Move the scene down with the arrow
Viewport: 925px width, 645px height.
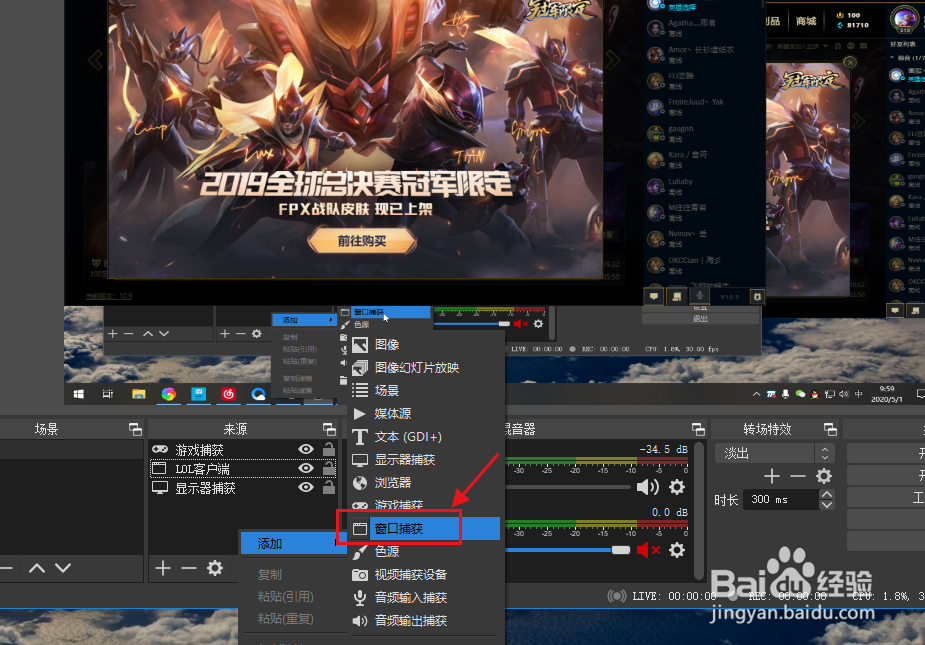point(63,568)
